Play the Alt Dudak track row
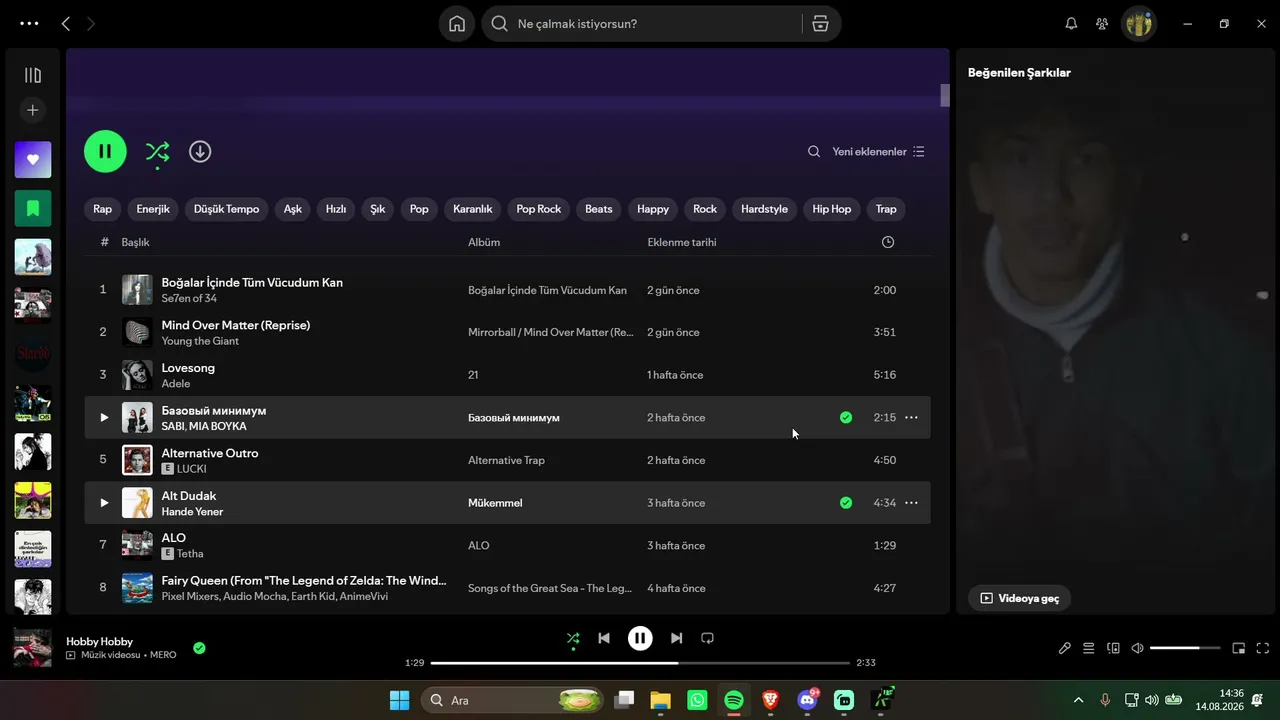Screen dimensions: 1280x720 tap(104, 503)
